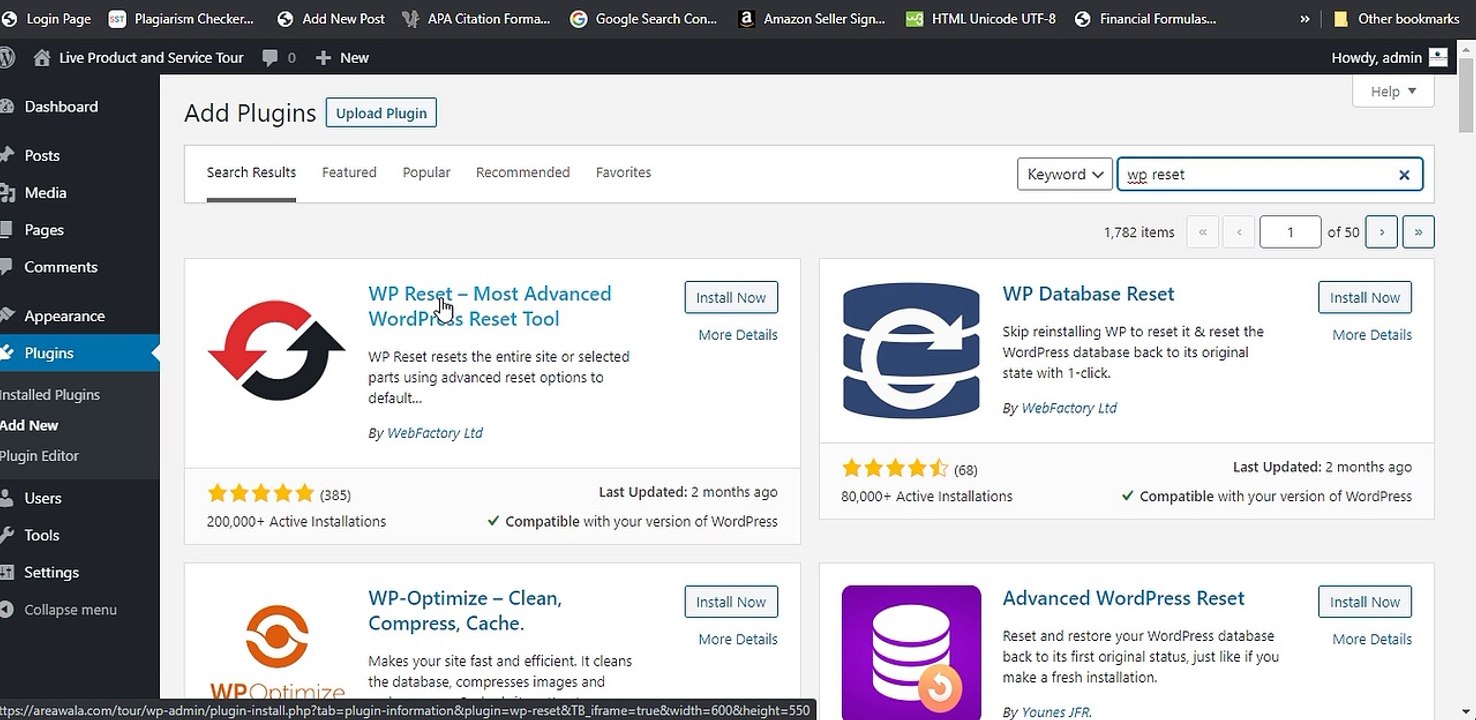View More Details for WP Database Reset
The width and height of the screenshot is (1476, 720).
coord(1372,335)
